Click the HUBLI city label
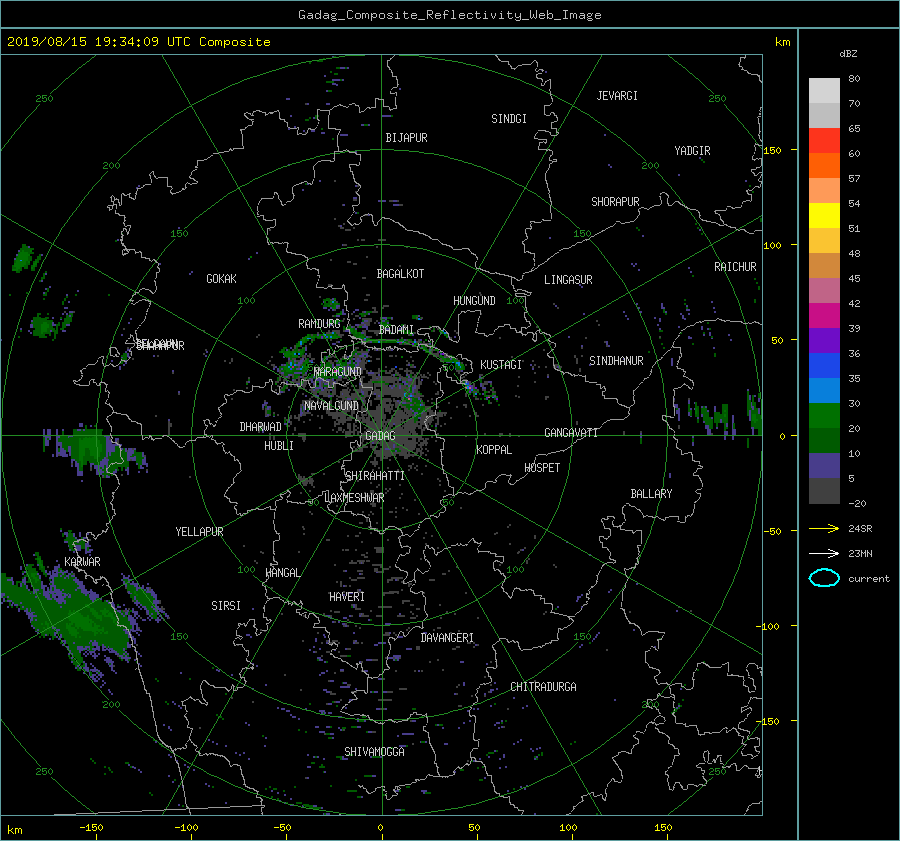The image size is (900, 841). pyautogui.click(x=279, y=446)
